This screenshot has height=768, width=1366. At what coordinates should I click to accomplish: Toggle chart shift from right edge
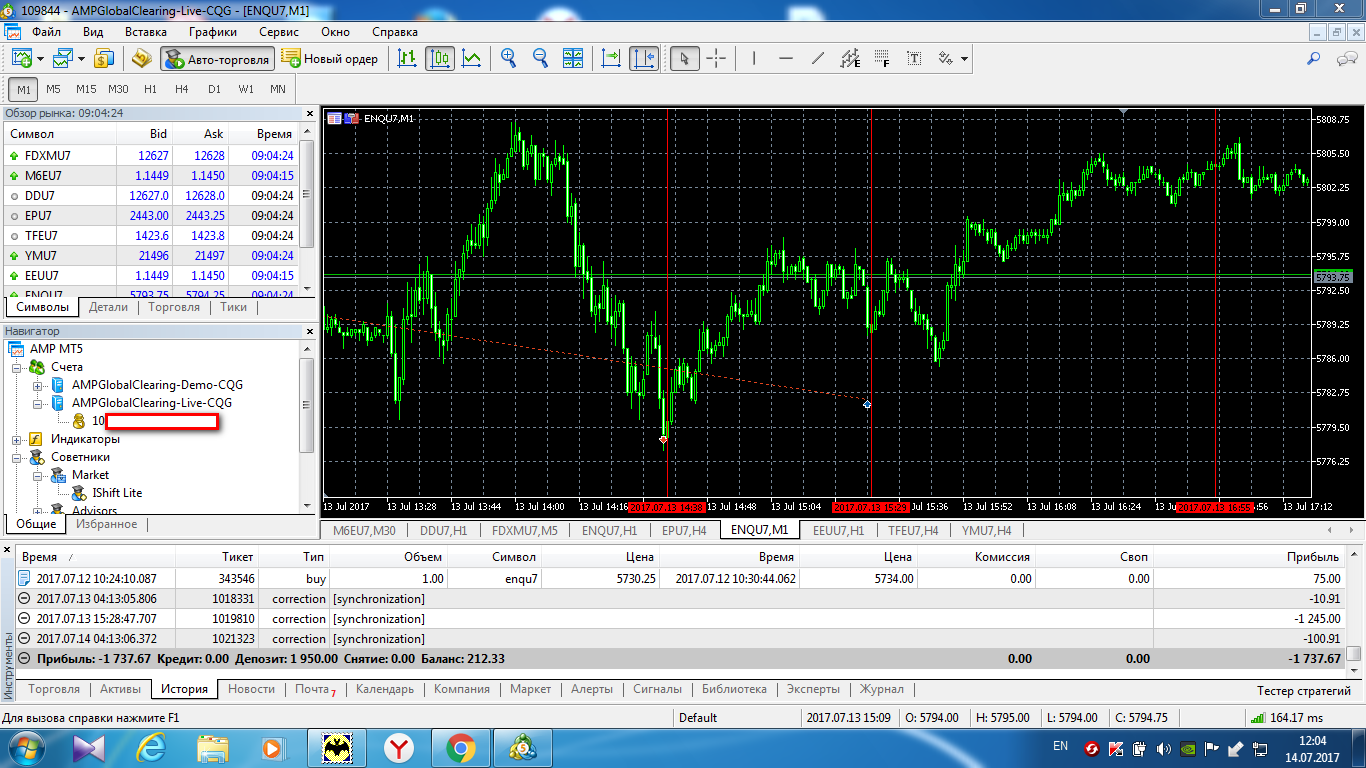pyautogui.click(x=643, y=59)
